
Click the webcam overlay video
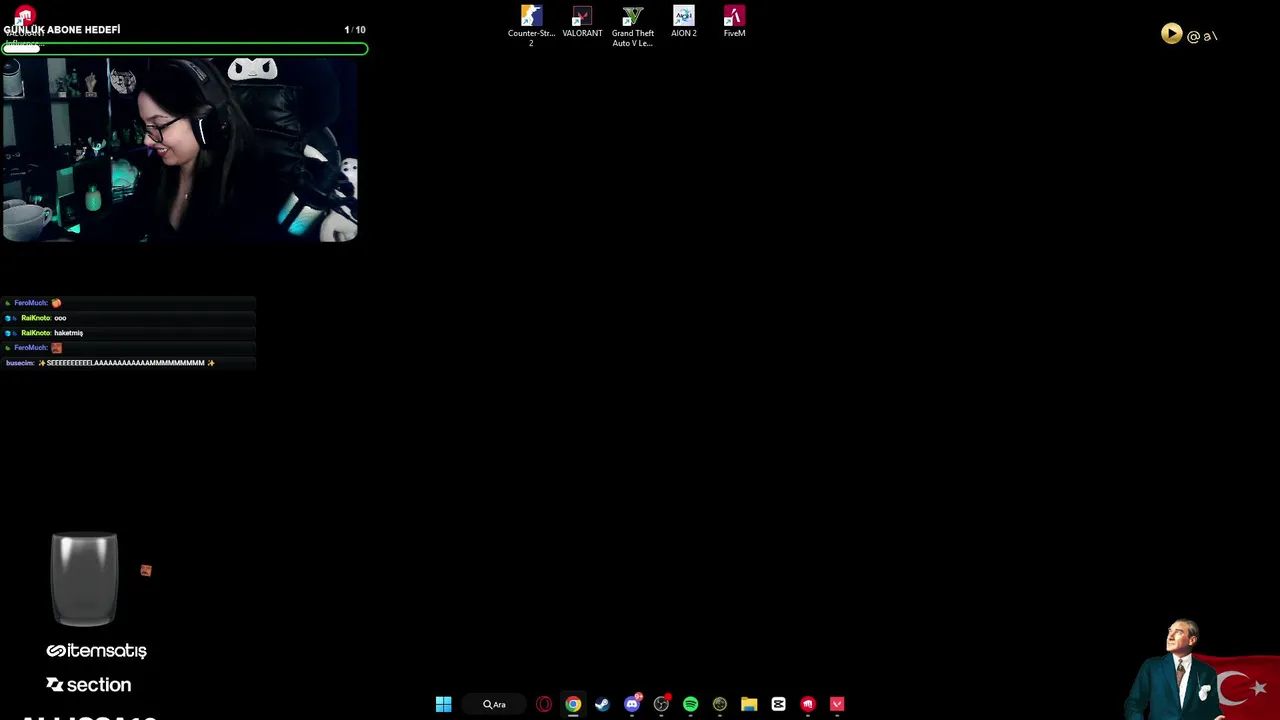click(180, 149)
